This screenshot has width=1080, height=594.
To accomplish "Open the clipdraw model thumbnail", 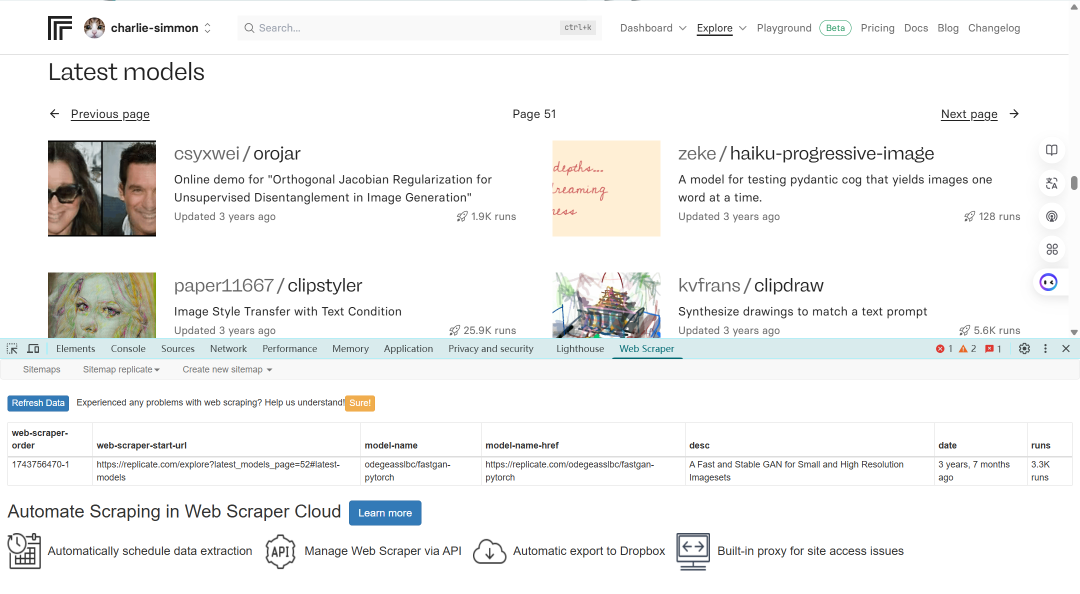I will (606, 305).
